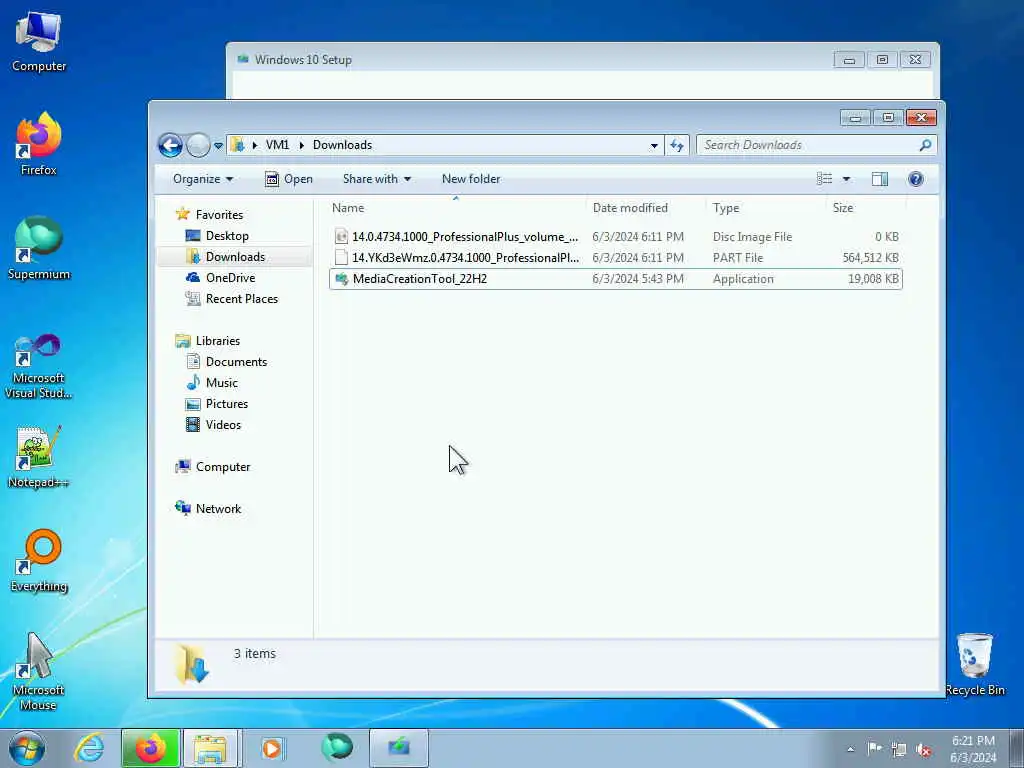Open the Organize menu
Screen dimensions: 1024x768
tap(202, 179)
